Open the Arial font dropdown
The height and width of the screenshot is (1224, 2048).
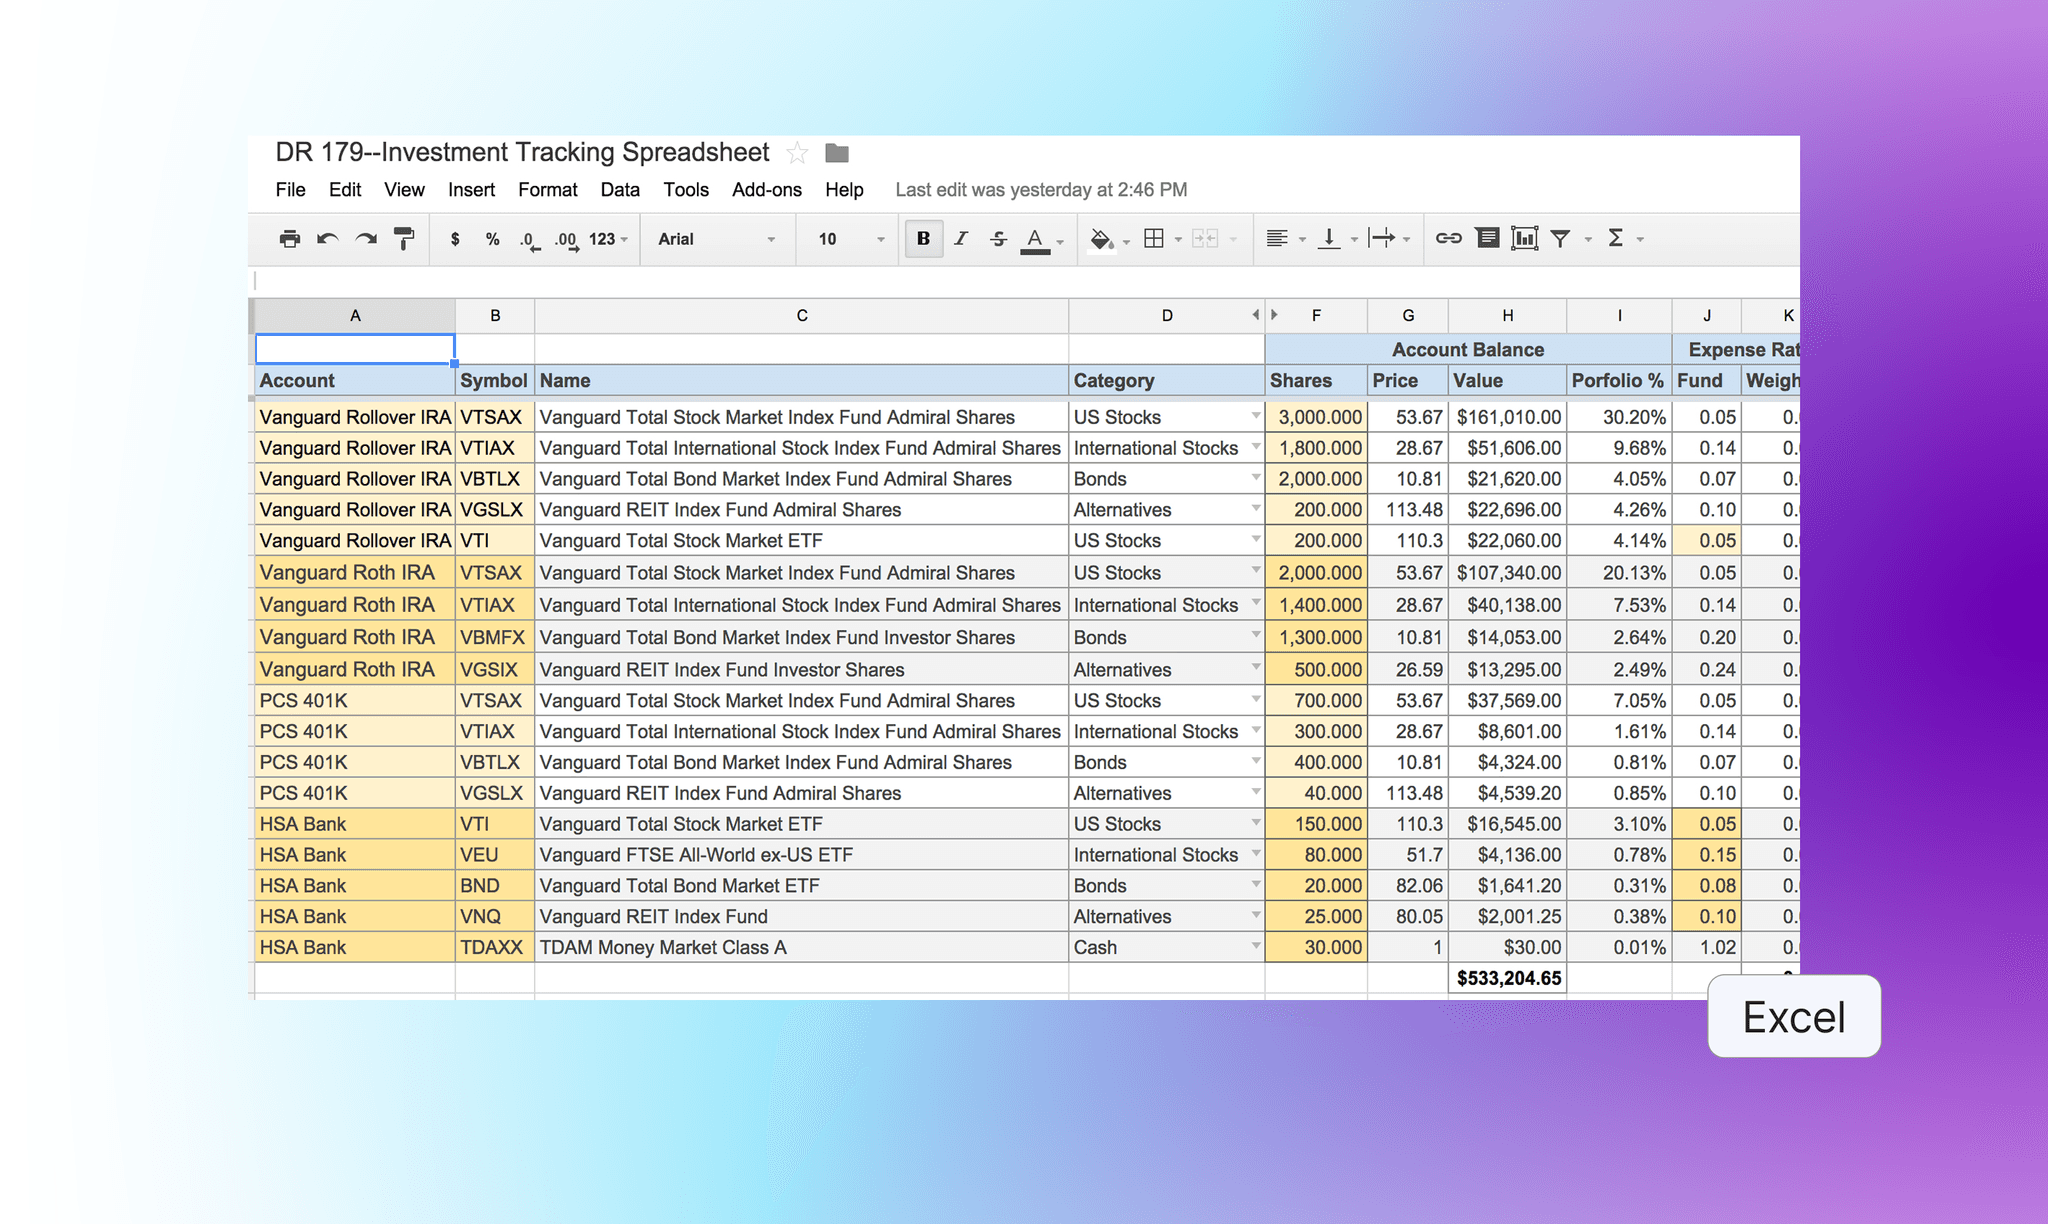(x=716, y=239)
